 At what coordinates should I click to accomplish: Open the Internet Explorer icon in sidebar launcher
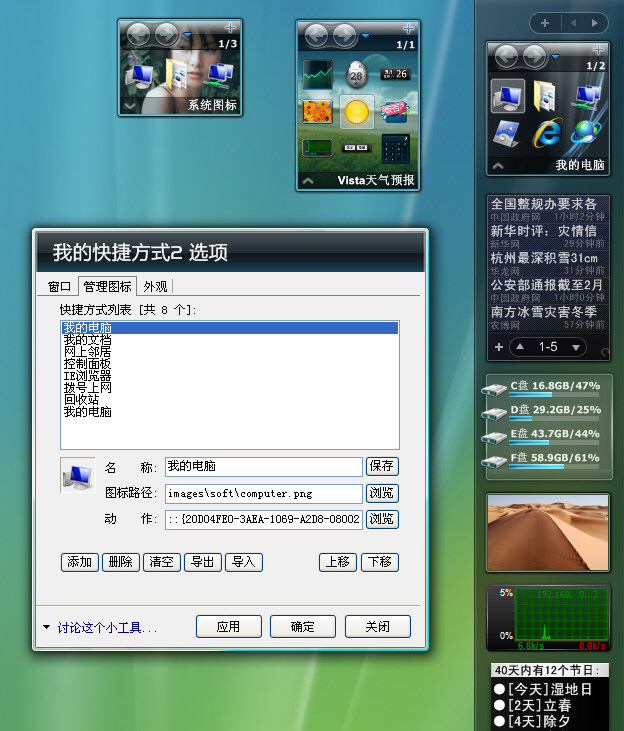click(x=547, y=131)
